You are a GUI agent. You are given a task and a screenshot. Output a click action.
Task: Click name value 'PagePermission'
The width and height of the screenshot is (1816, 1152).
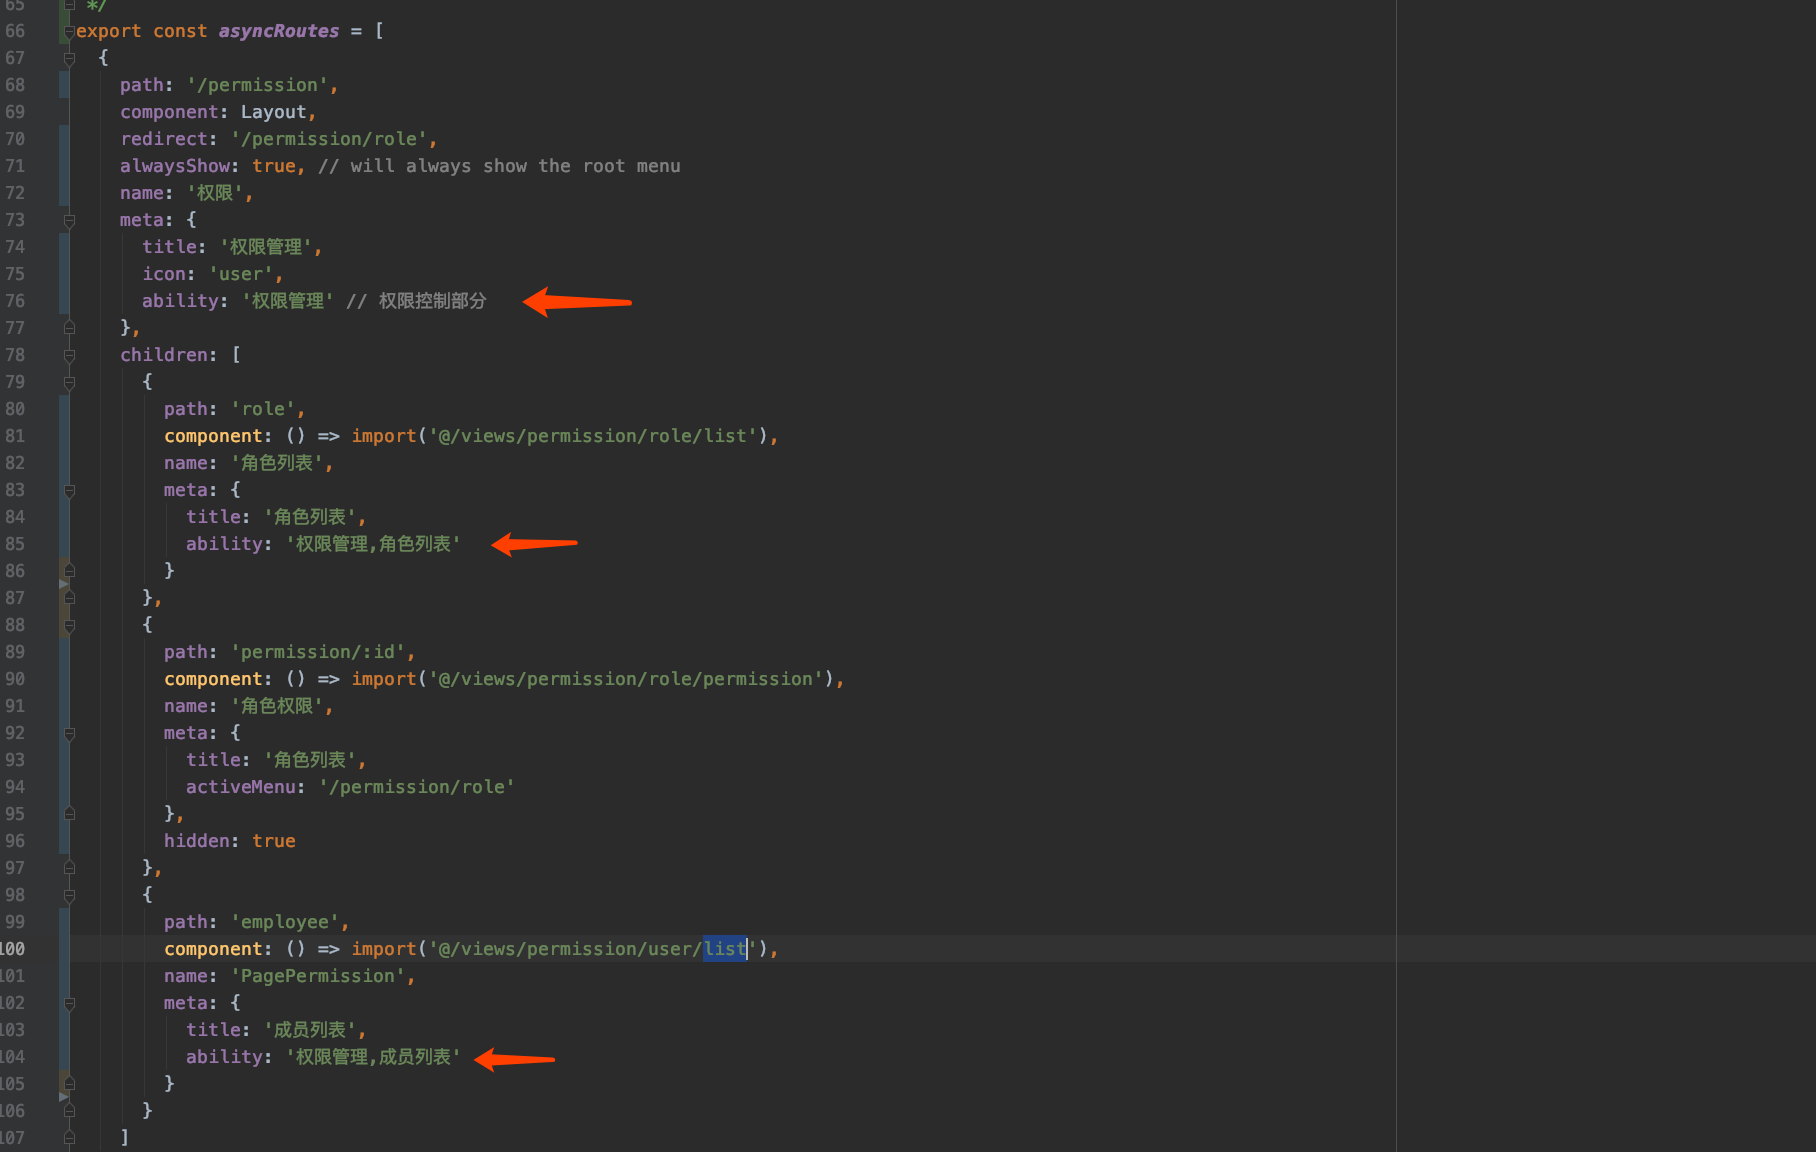pos(318,976)
